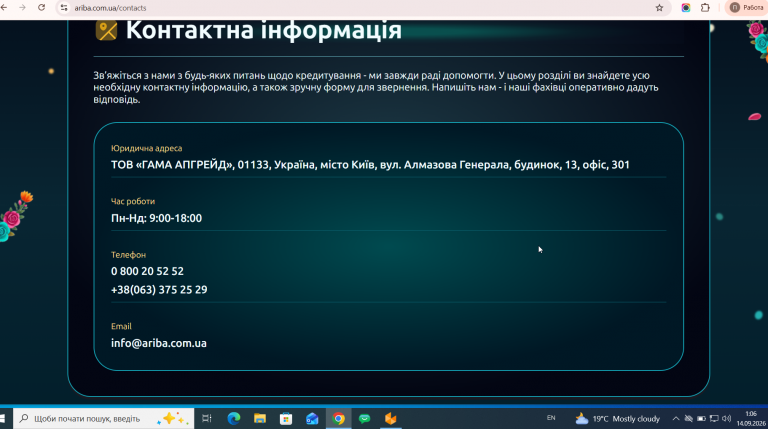Click phone number +38(063) 375 25 29

pos(159,289)
